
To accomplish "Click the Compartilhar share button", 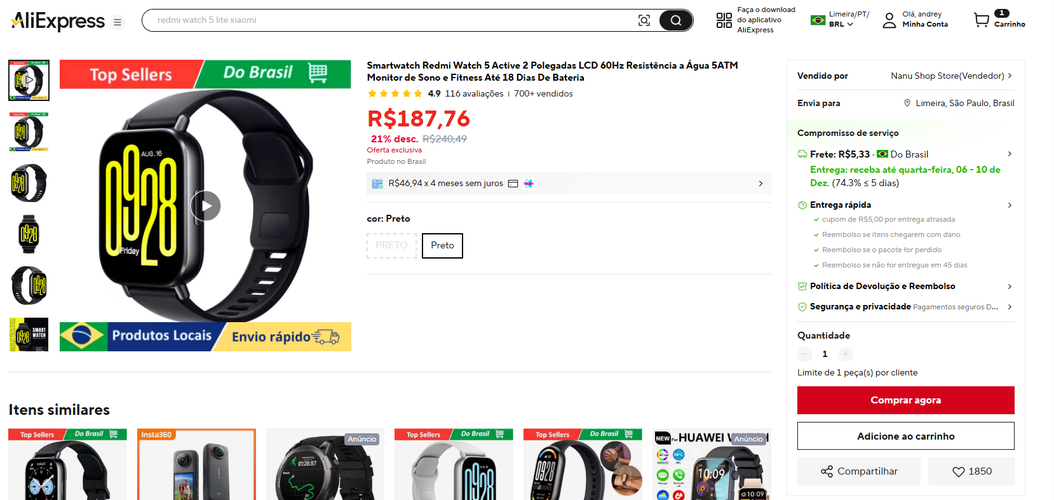I will click(x=858, y=471).
